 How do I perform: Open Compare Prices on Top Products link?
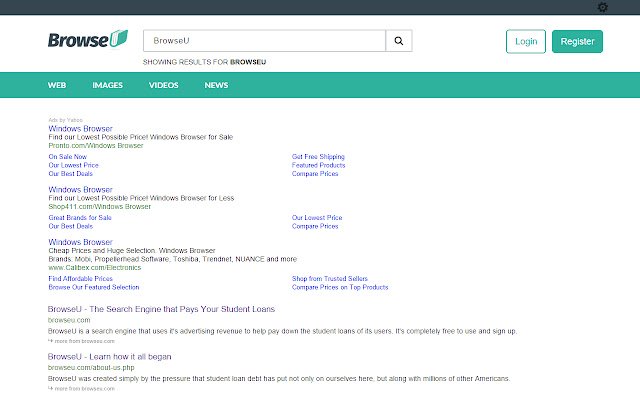tap(340, 287)
